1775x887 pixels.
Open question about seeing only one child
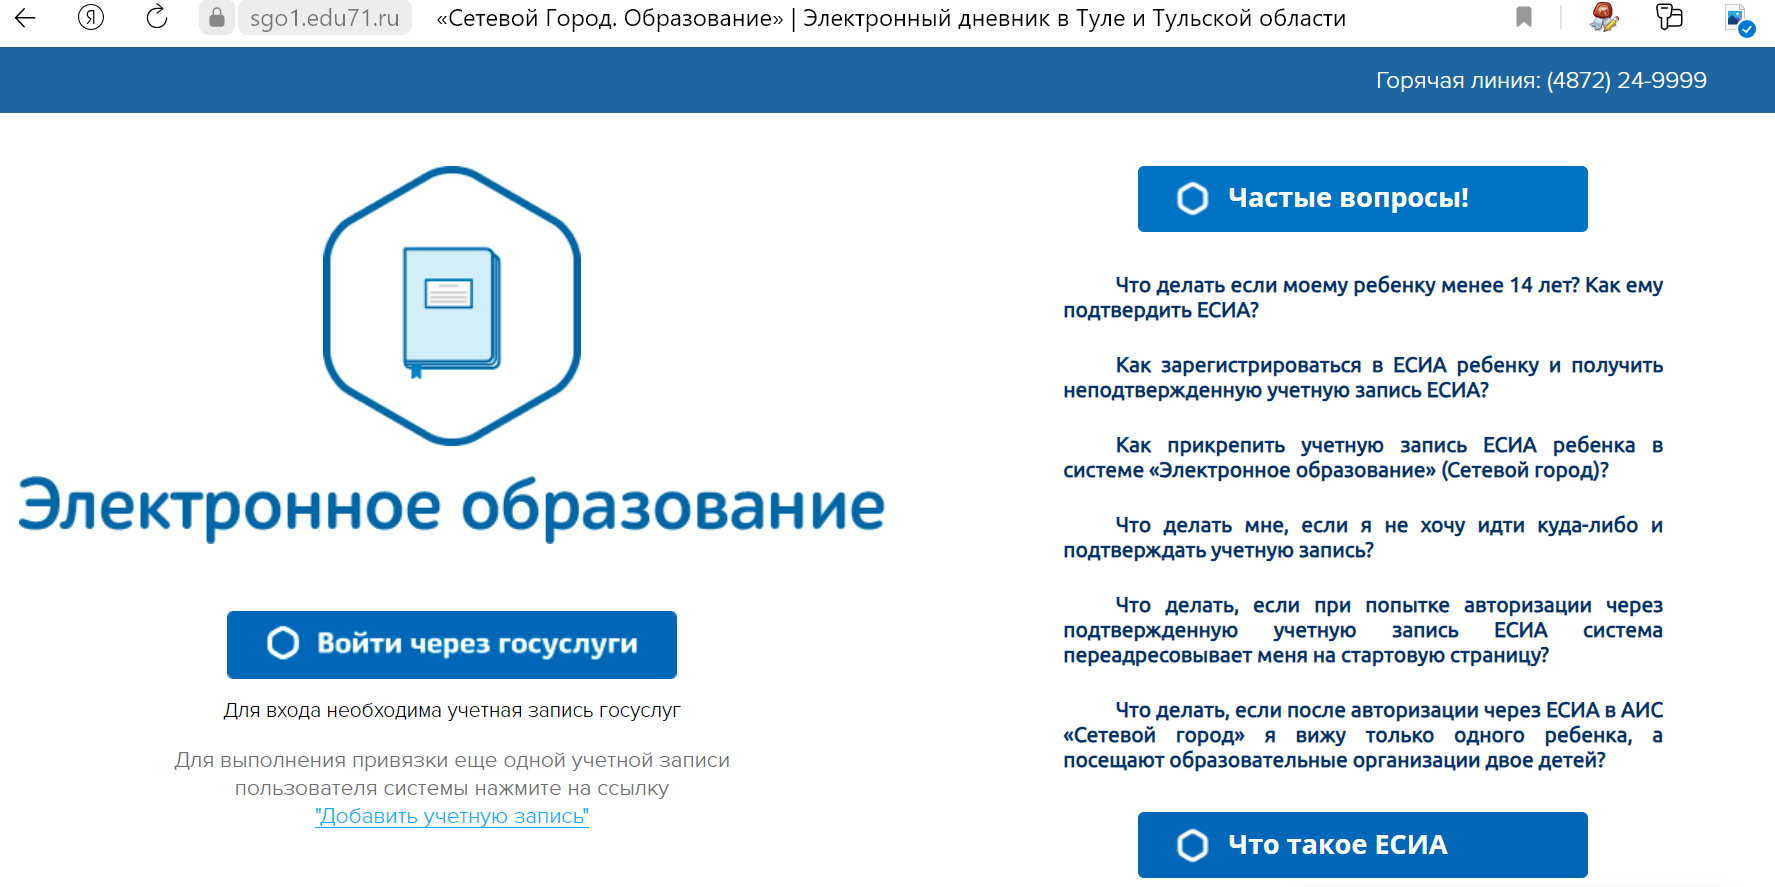1363,735
